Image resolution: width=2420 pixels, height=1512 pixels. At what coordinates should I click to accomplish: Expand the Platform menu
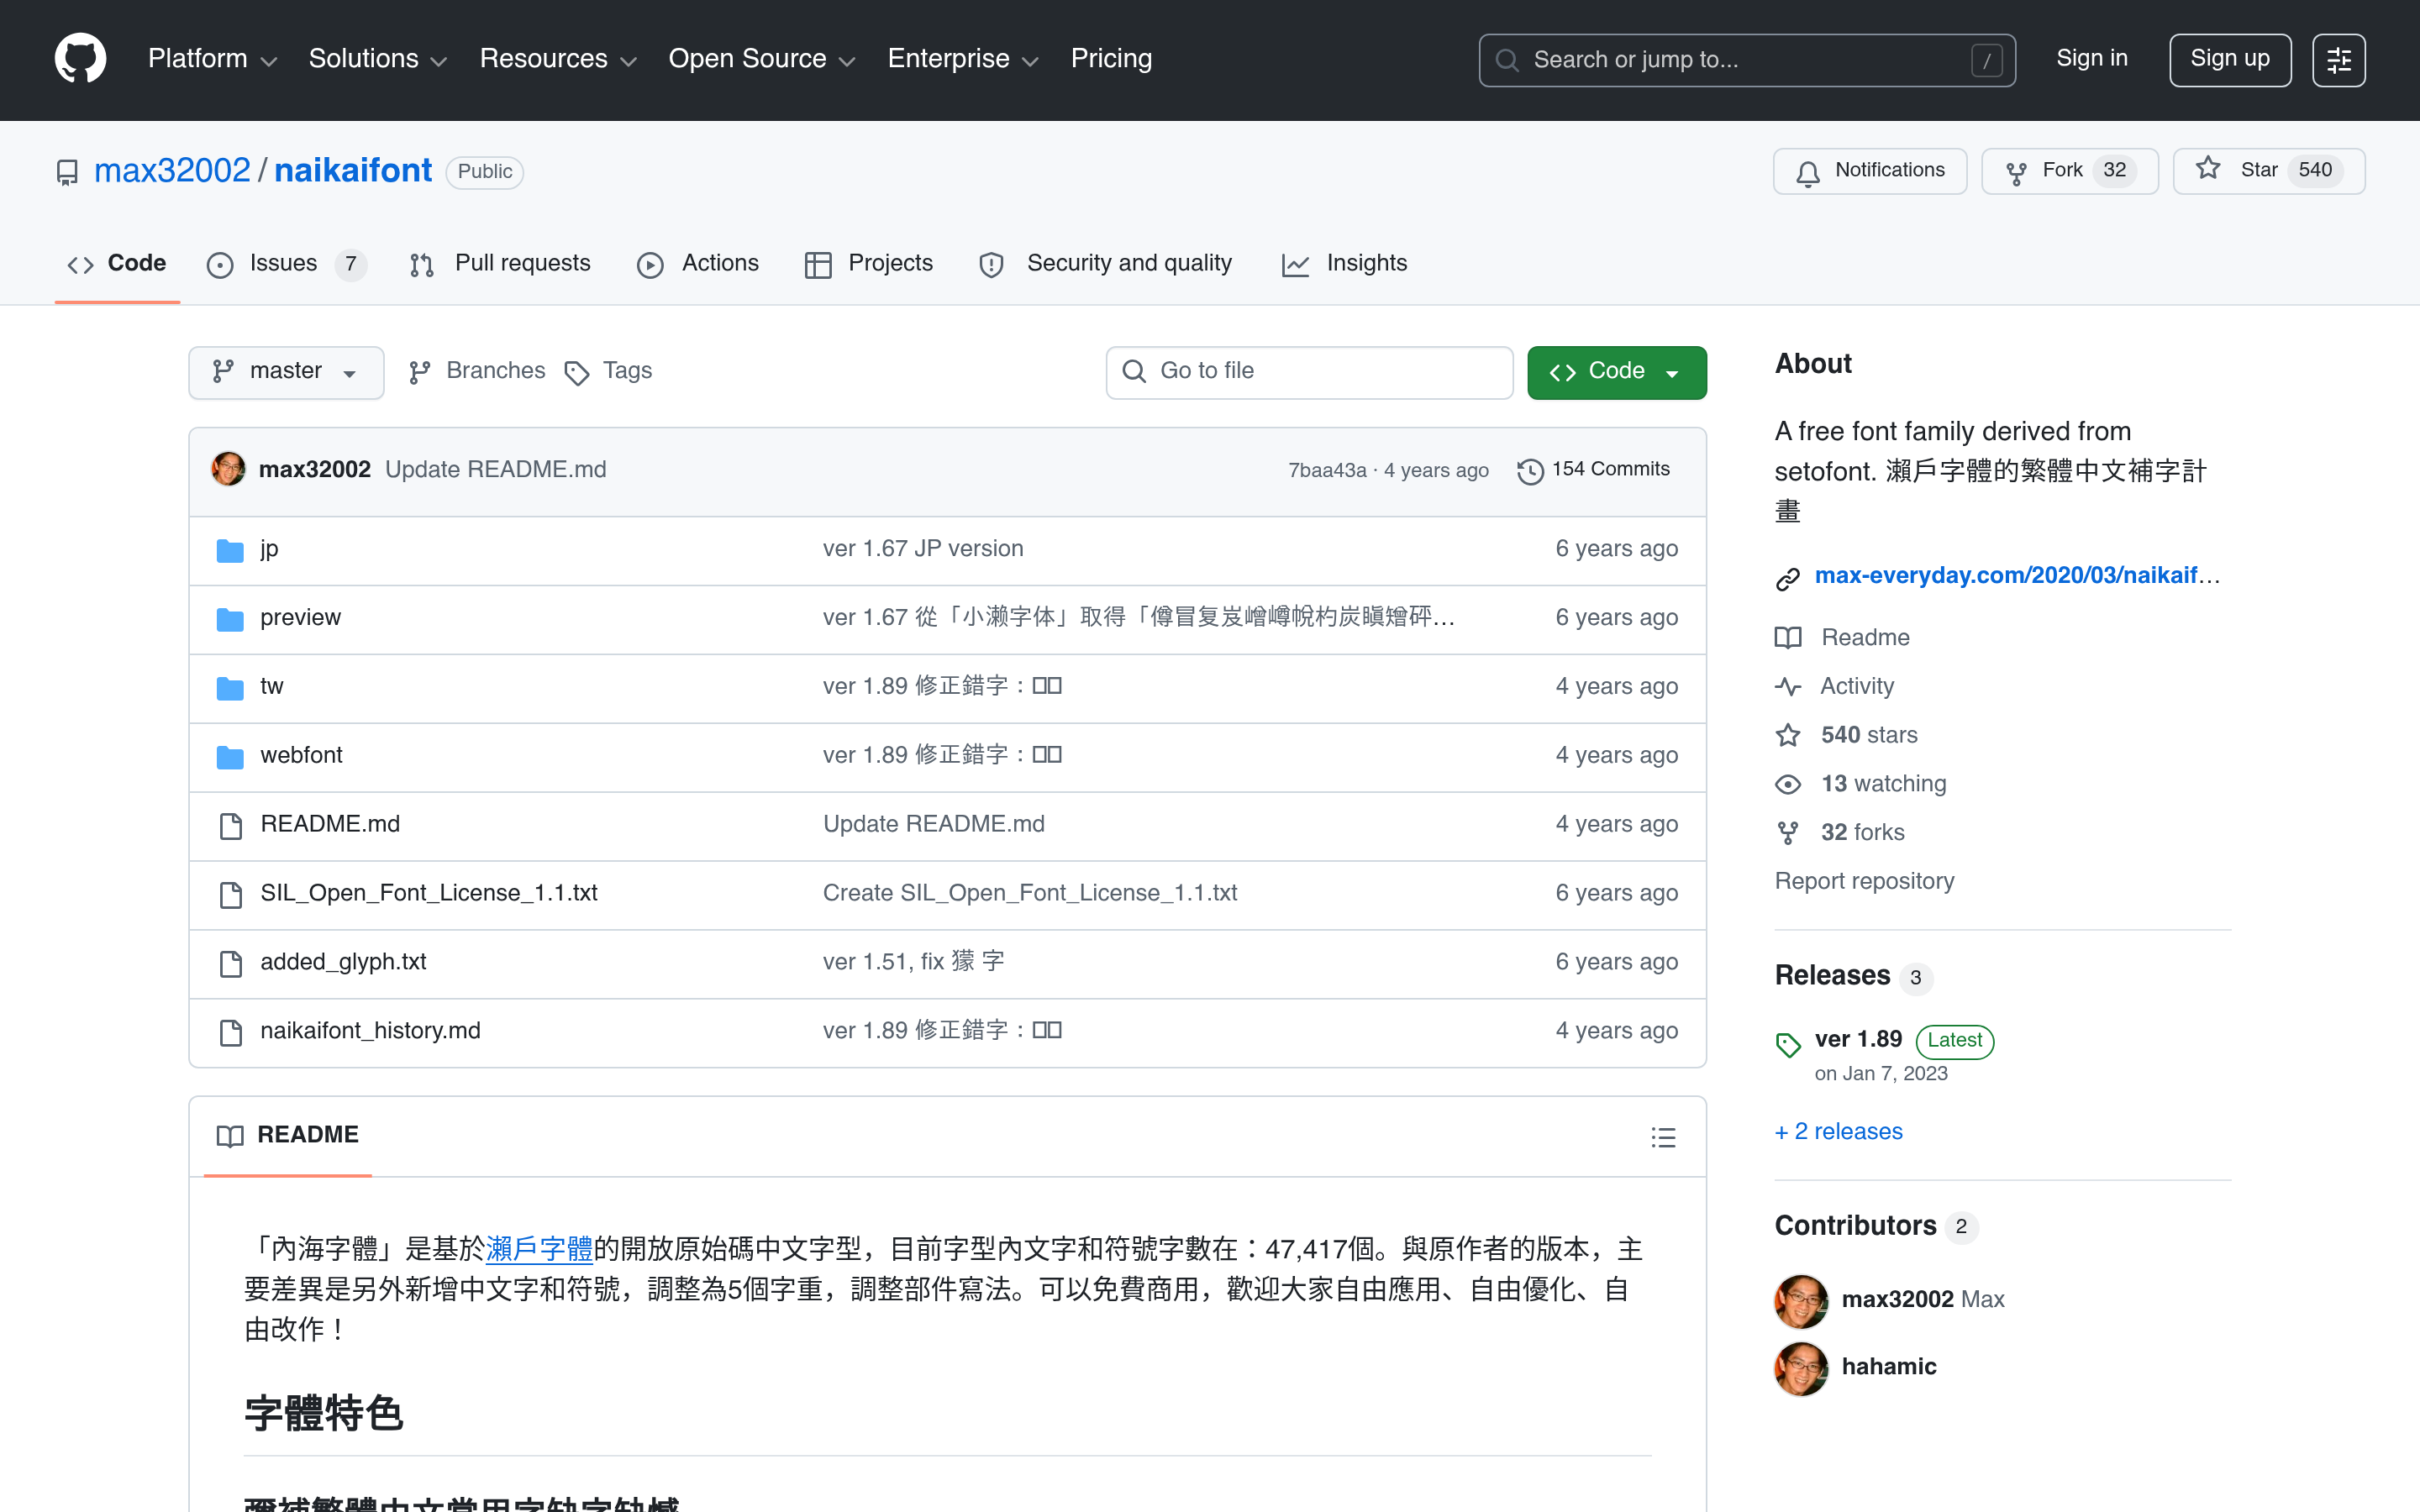point(212,59)
